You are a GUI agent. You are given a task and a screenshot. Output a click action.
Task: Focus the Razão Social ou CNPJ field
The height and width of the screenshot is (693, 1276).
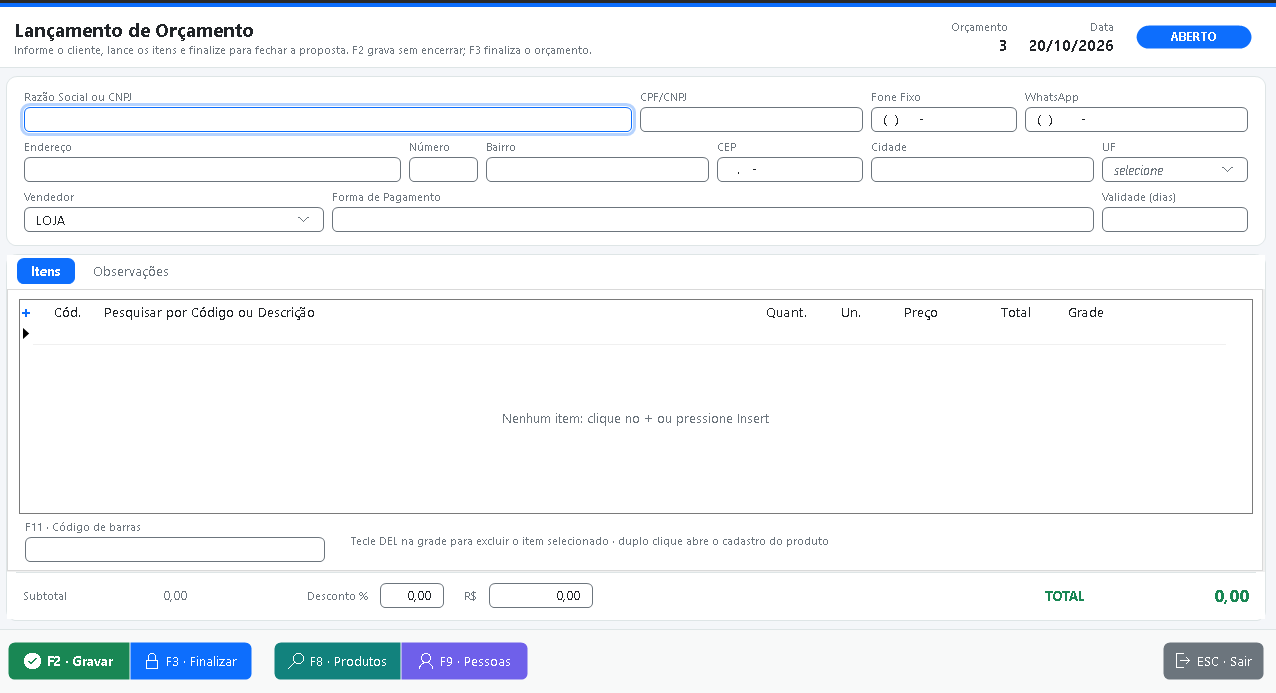click(x=328, y=120)
